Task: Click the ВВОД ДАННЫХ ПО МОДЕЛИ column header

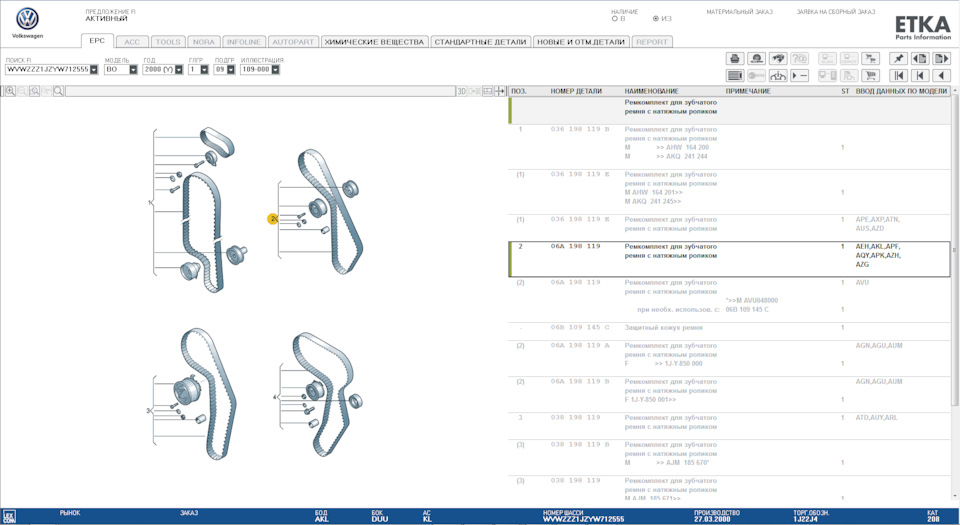Action: (901, 91)
